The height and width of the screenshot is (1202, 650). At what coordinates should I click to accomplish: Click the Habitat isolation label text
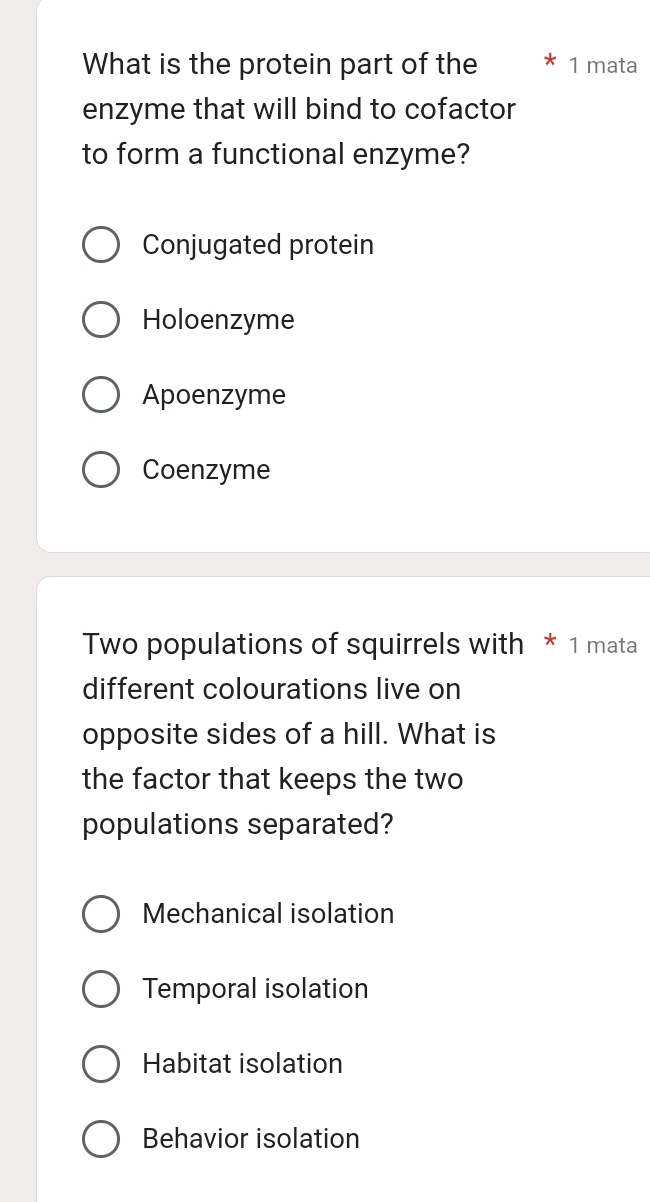[242, 1063]
